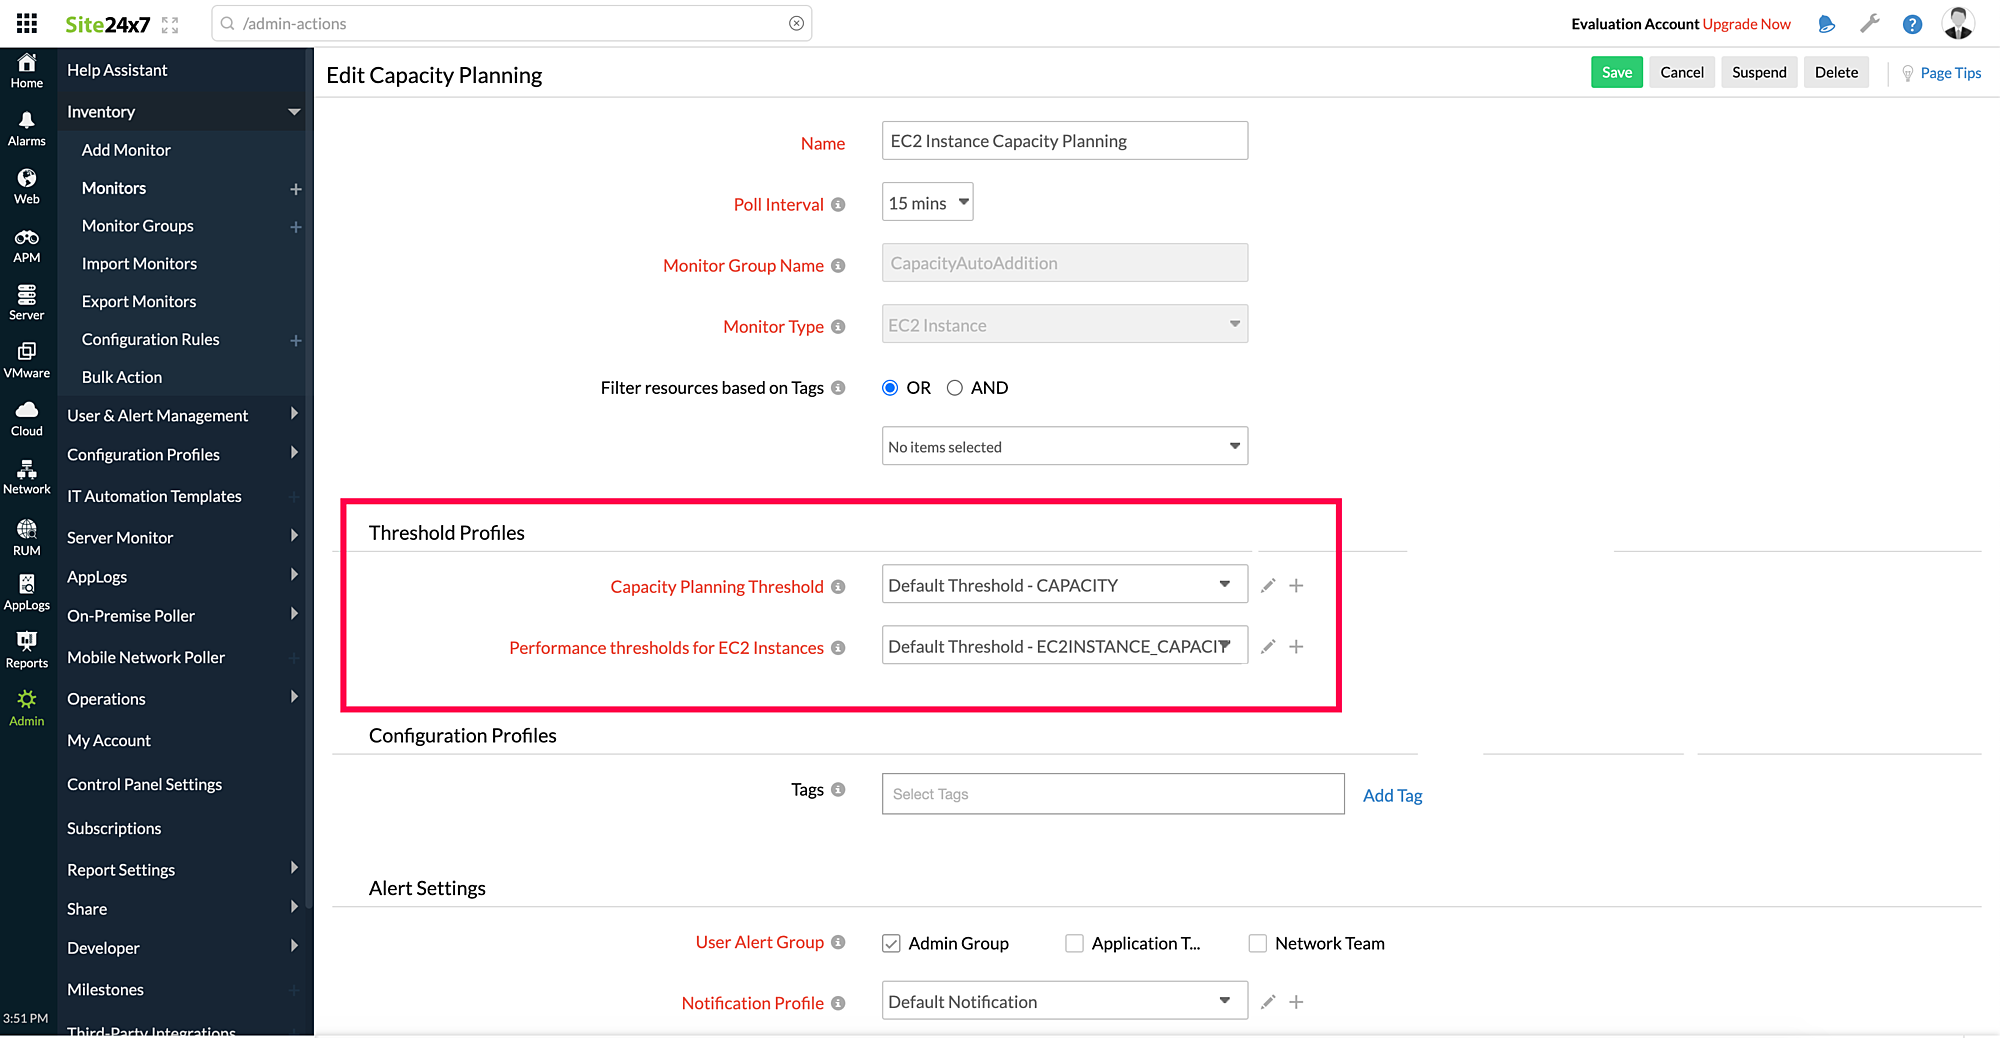
Task: Save the capacity planning changes
Action: (x=1616, y=72)
